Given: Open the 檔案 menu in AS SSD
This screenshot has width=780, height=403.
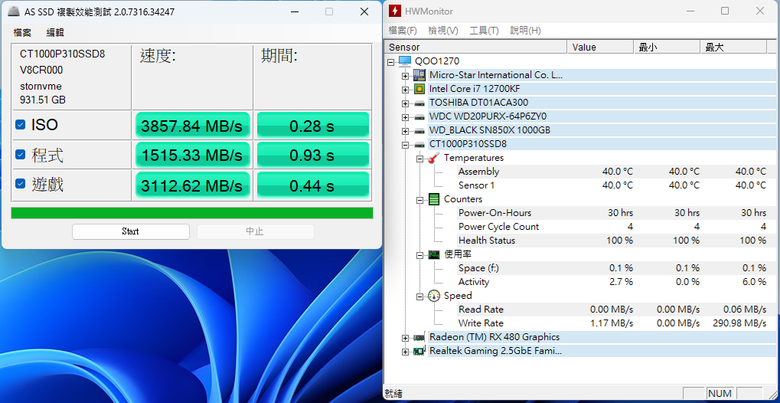Looking at the screenshot, I should 22,33.
